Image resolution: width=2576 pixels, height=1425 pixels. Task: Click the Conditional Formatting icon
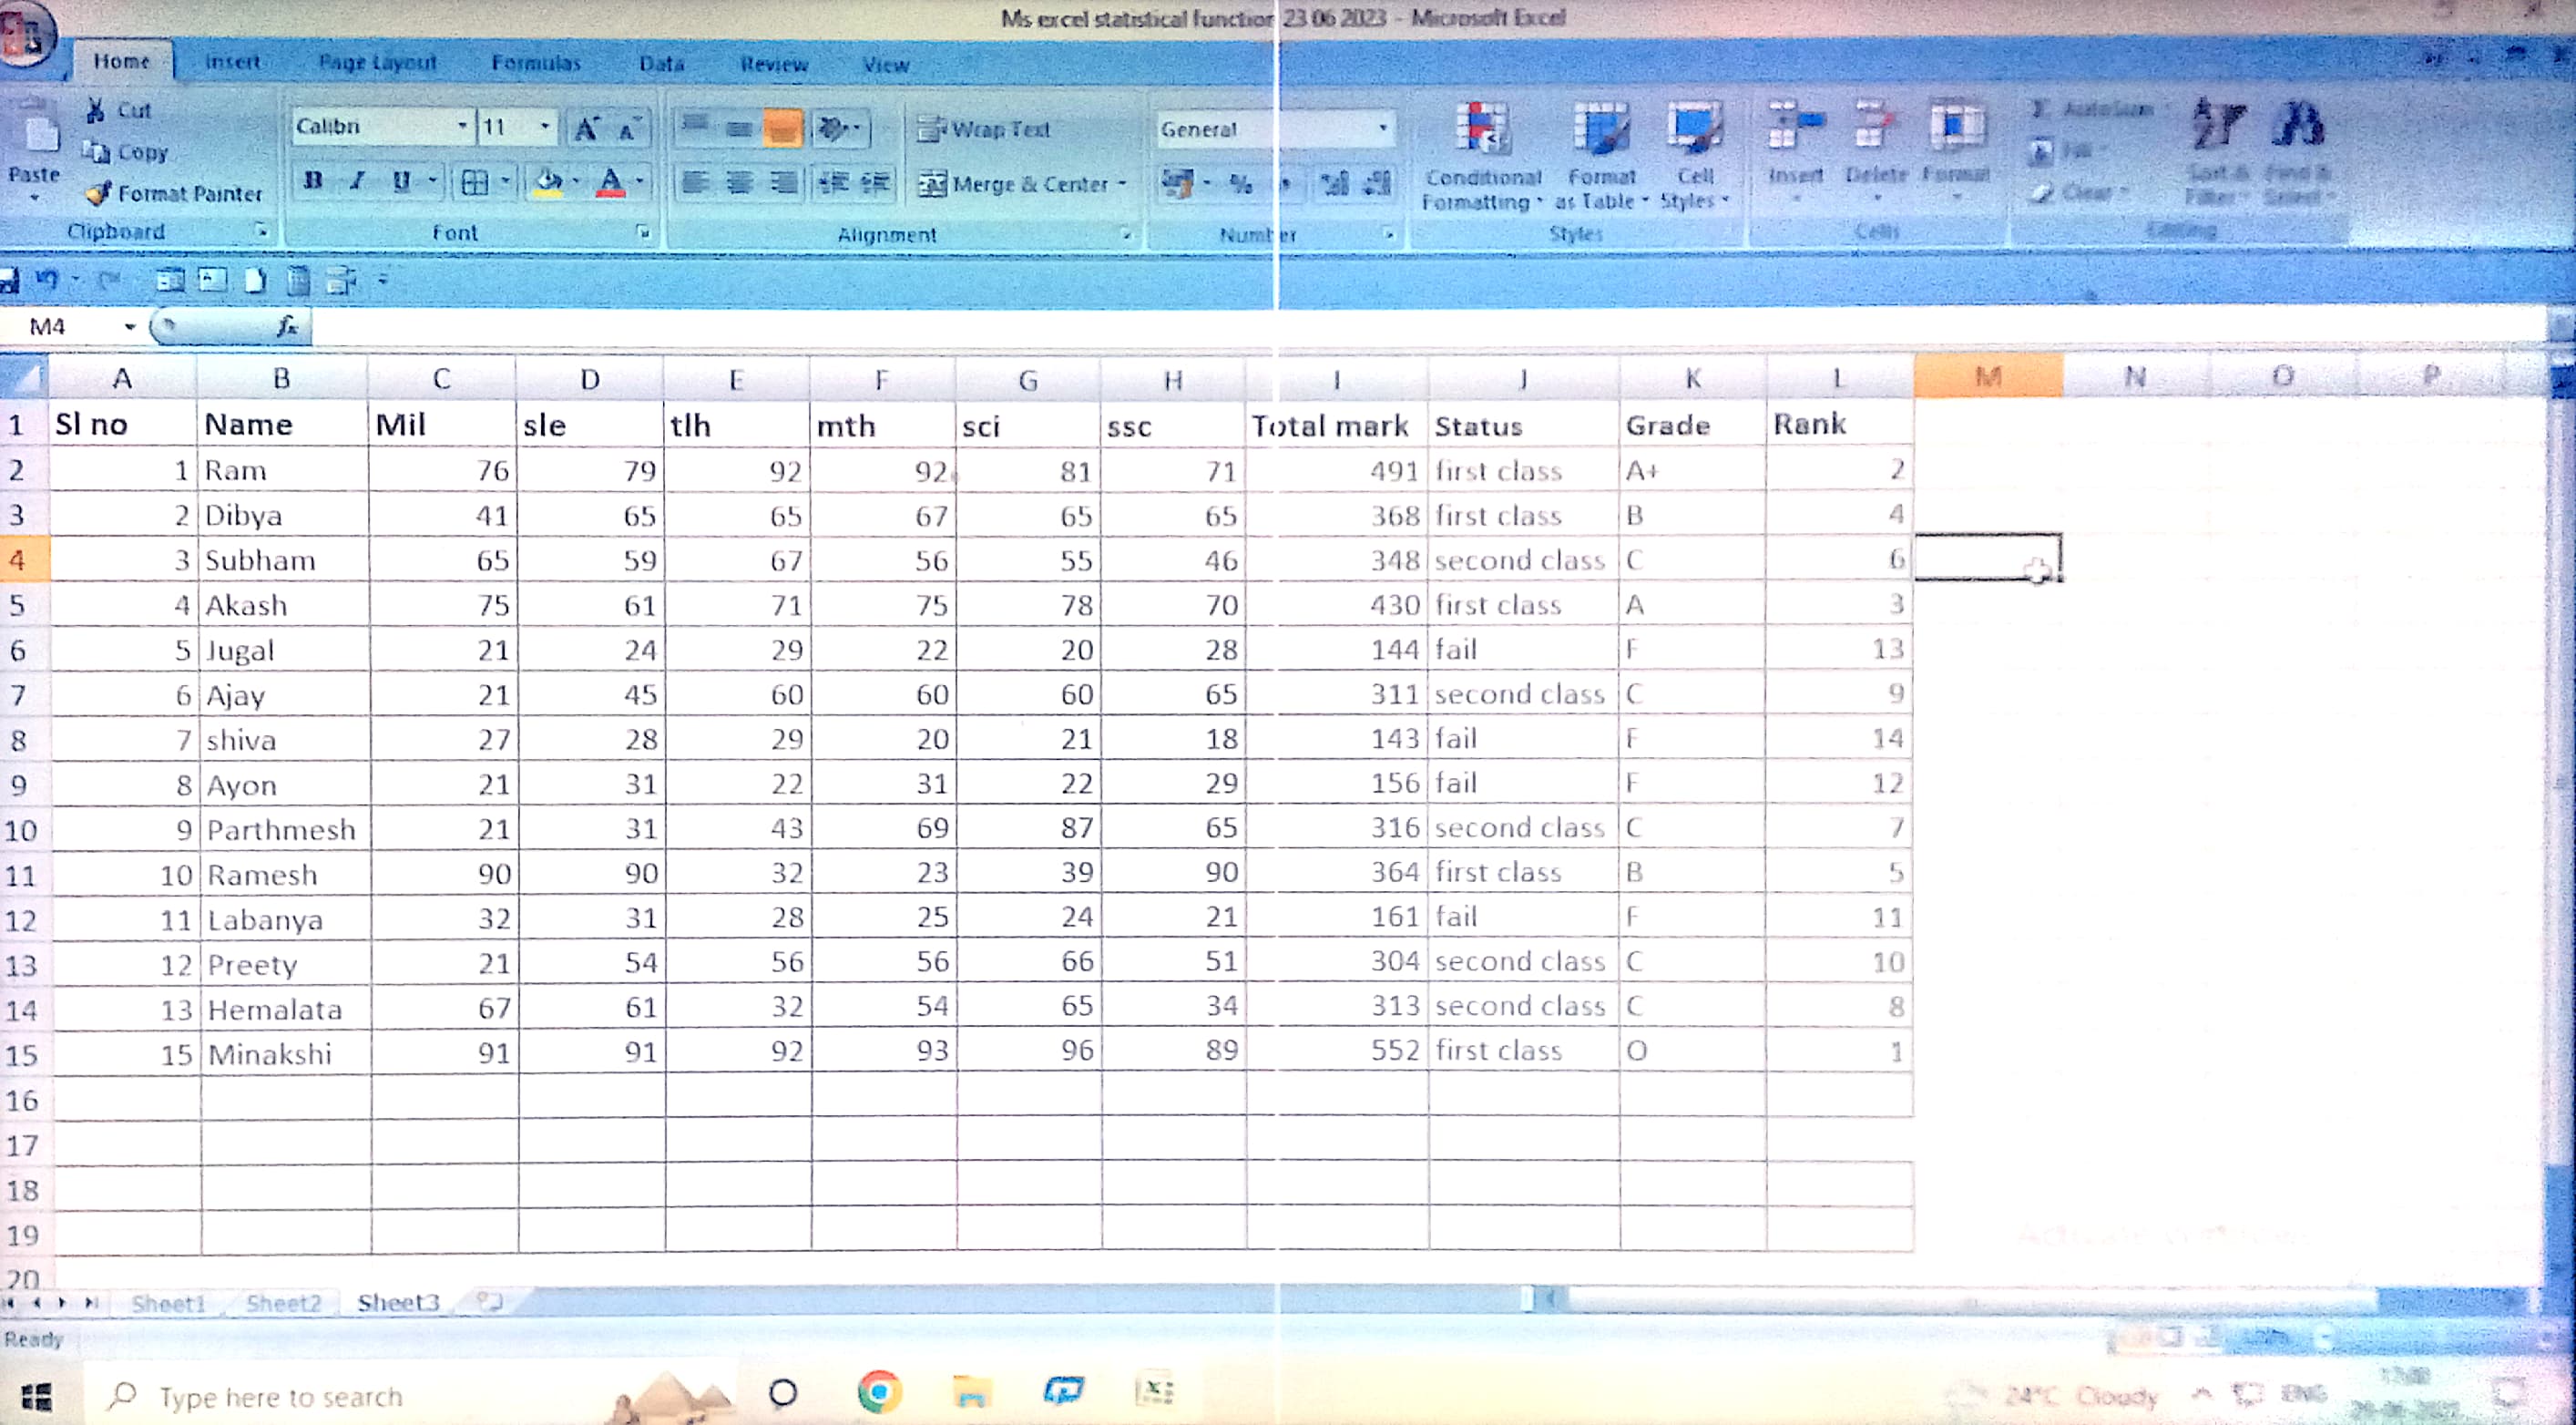pos(1481,130)
